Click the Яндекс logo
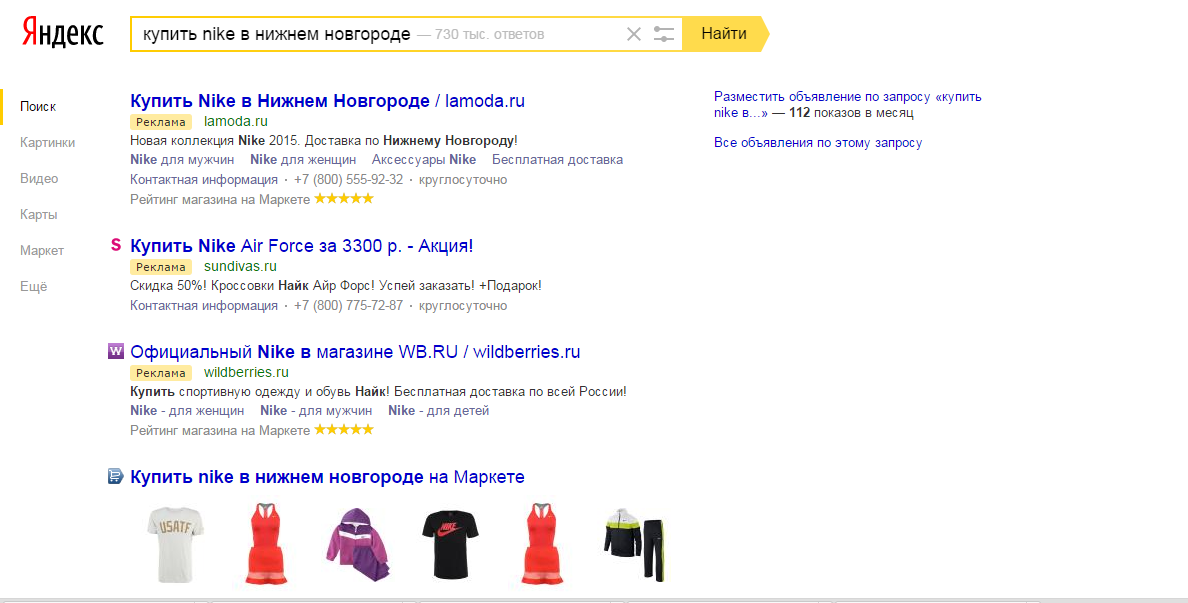The image size is (1188, 603). point(62,33)
